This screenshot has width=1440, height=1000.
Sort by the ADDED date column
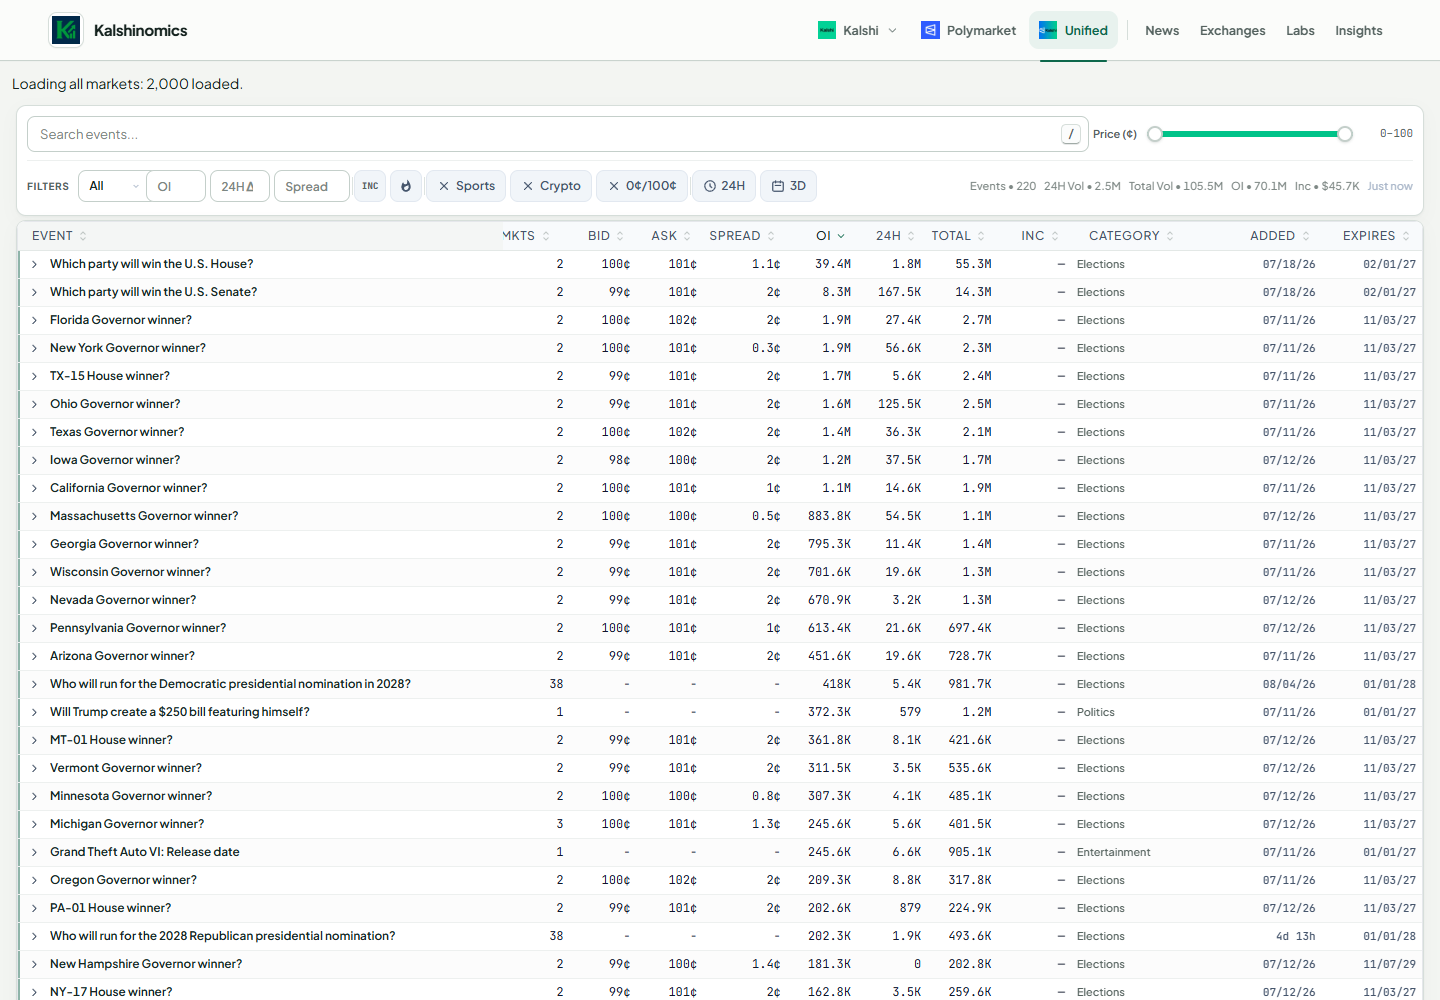coord(1280,236)
